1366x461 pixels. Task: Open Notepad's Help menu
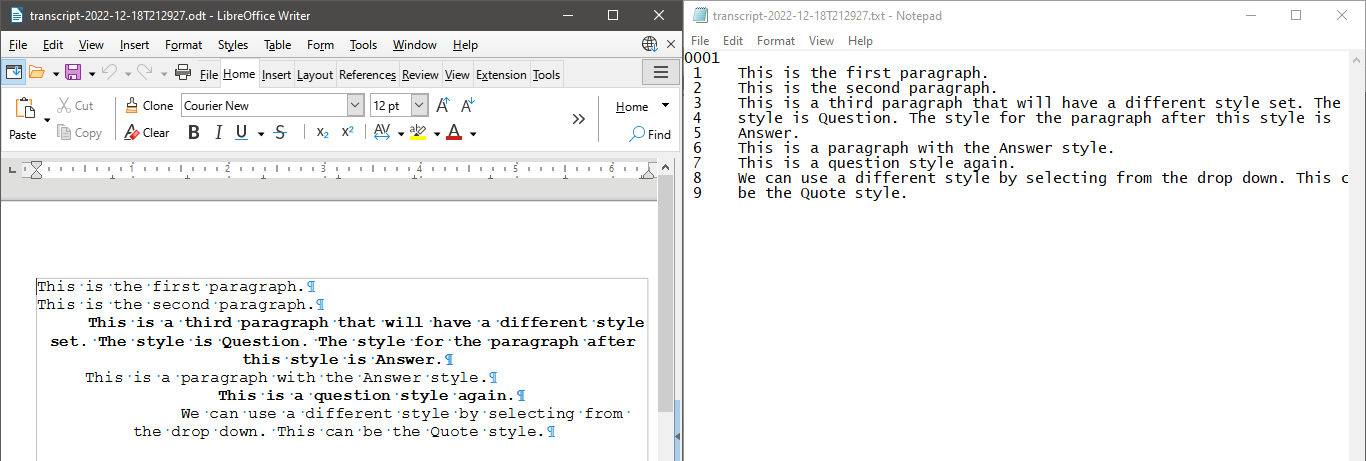pos(860,41)
